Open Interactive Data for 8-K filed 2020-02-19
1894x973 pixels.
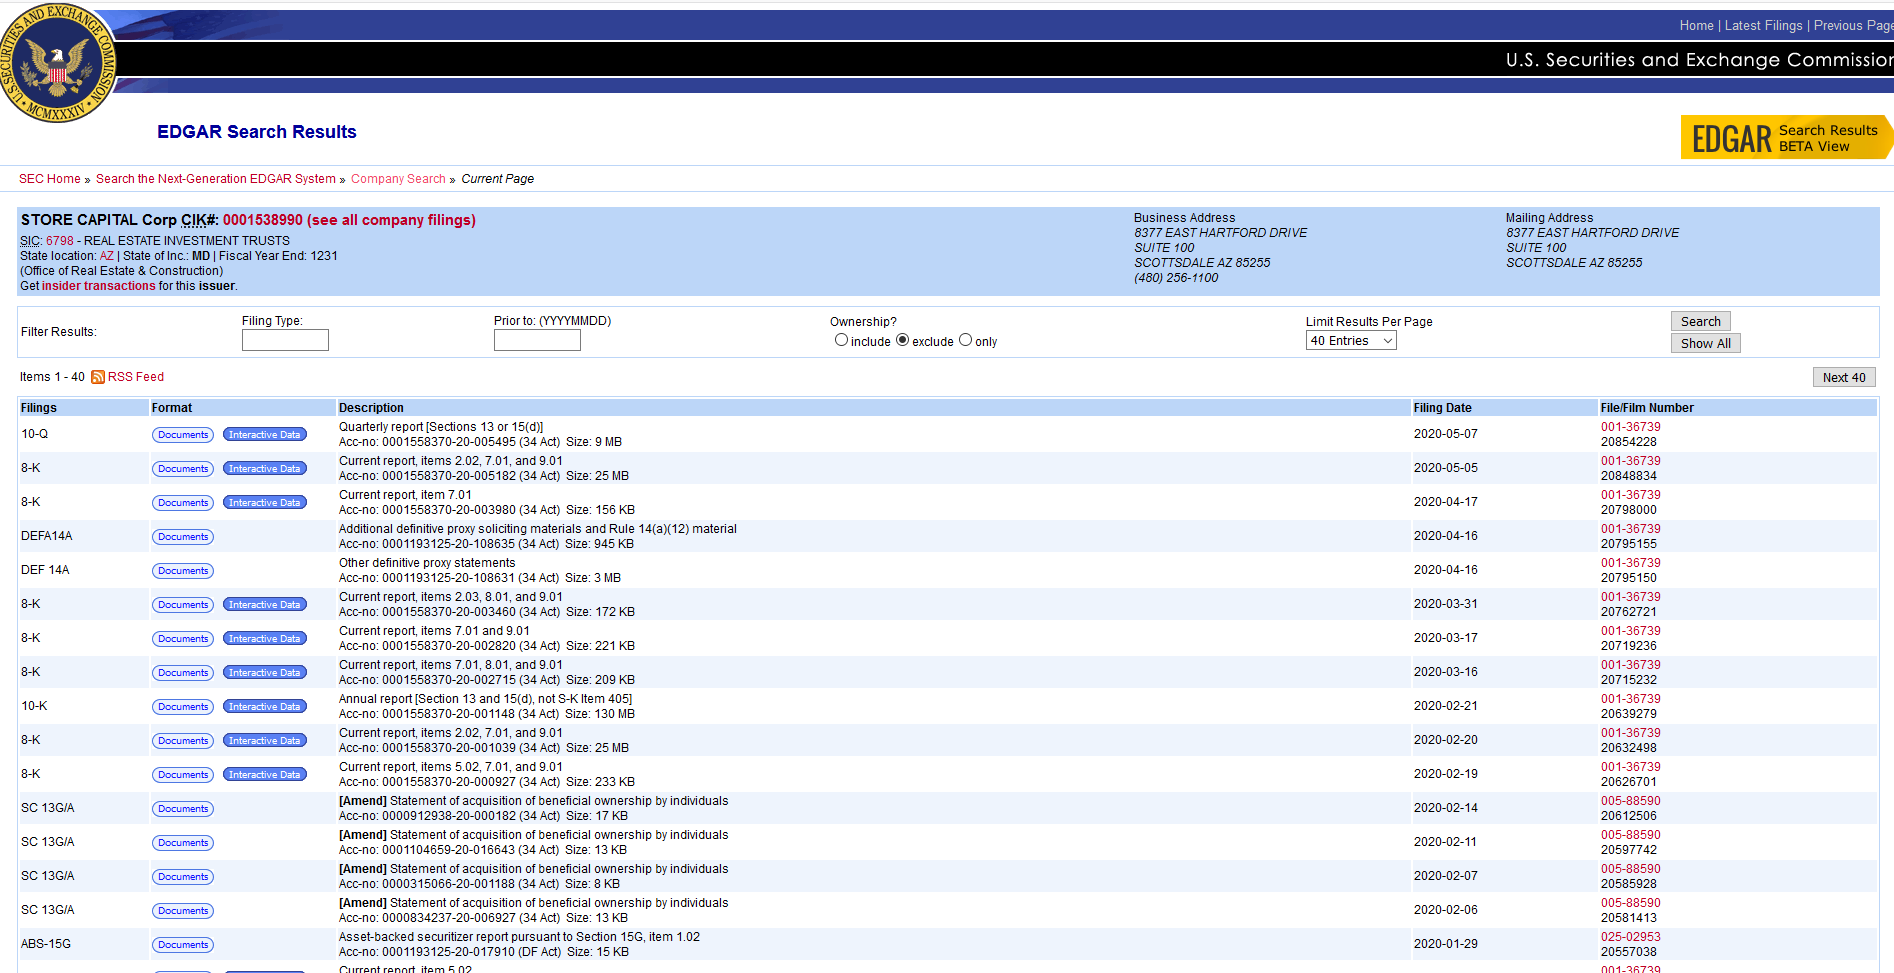(264, 775)
